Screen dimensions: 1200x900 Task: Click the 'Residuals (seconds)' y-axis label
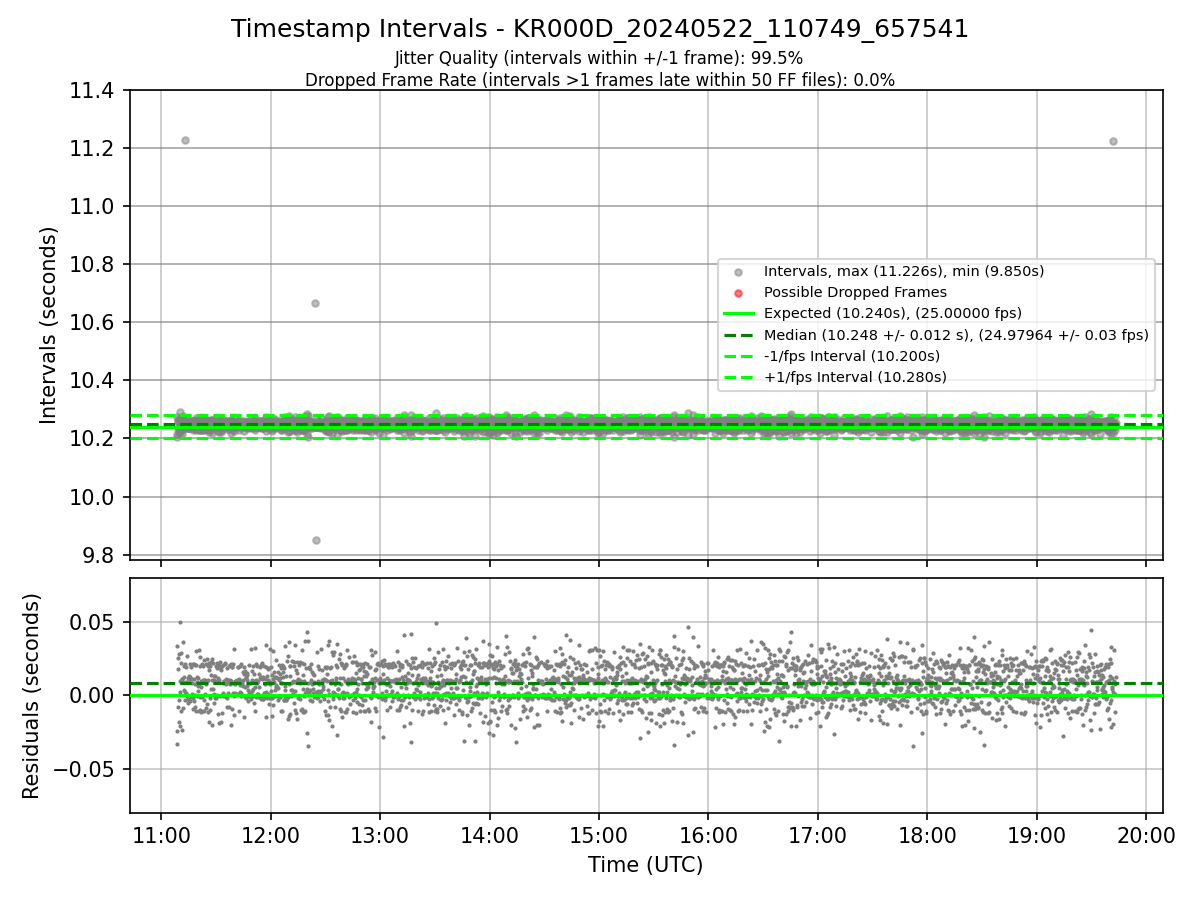[32, 696]
